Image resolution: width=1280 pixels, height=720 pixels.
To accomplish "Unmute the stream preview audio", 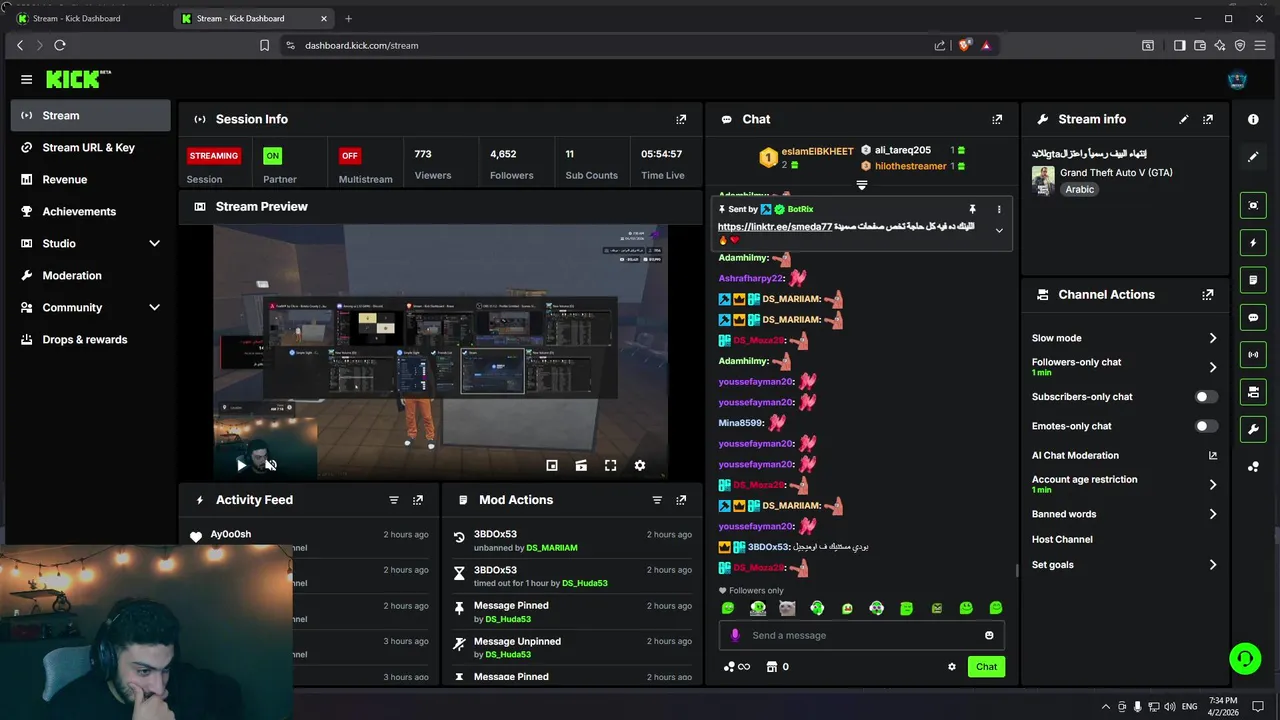I will [x=270, y=465].
